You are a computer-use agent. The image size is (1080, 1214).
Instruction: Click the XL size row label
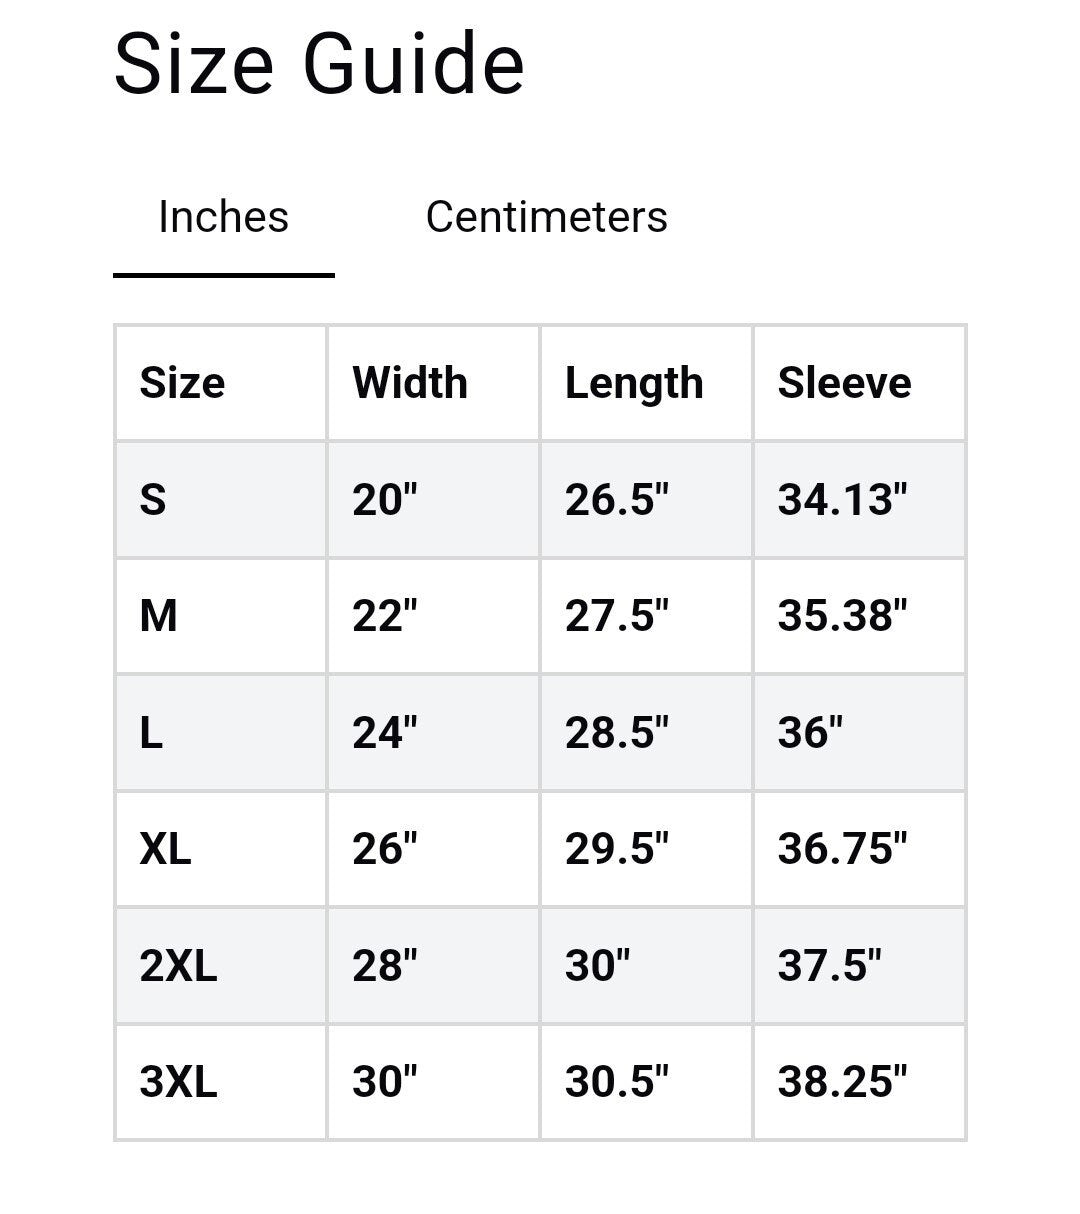pyautogui.click(x=165, y=849)
